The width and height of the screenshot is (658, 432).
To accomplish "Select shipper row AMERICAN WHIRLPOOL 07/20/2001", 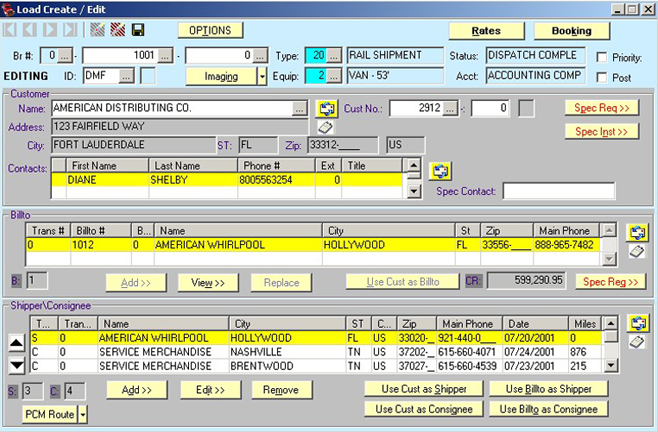I will [x=317, y=338].
